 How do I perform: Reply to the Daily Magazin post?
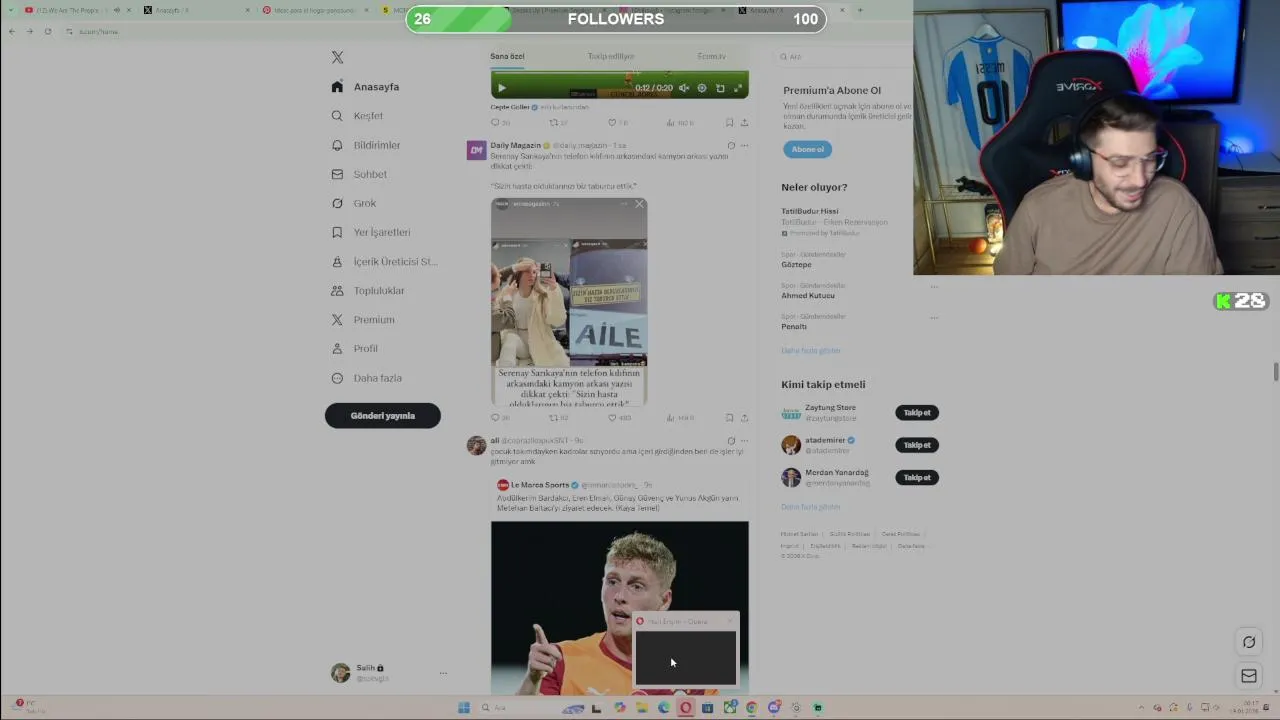(499, 418)
